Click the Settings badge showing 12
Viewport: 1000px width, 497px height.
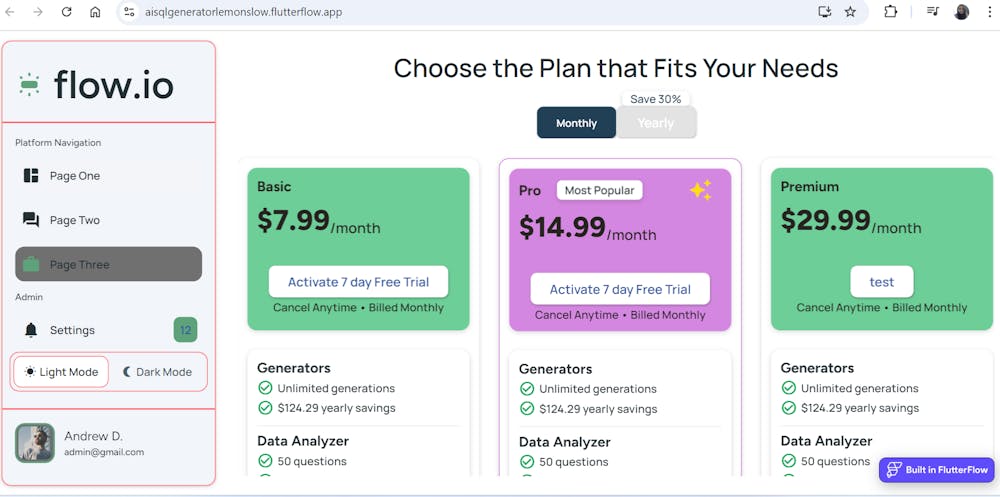(x=185, y=330)
